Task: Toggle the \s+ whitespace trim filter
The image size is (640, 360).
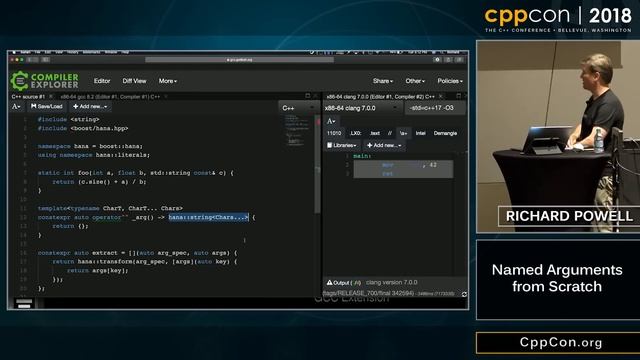Action: [x=403, y=133]
